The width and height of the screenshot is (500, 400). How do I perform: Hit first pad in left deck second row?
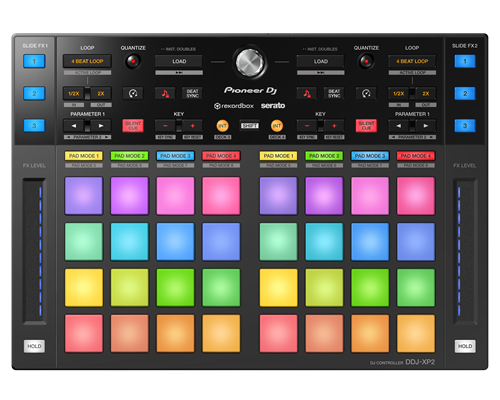(x=84, y=242)
